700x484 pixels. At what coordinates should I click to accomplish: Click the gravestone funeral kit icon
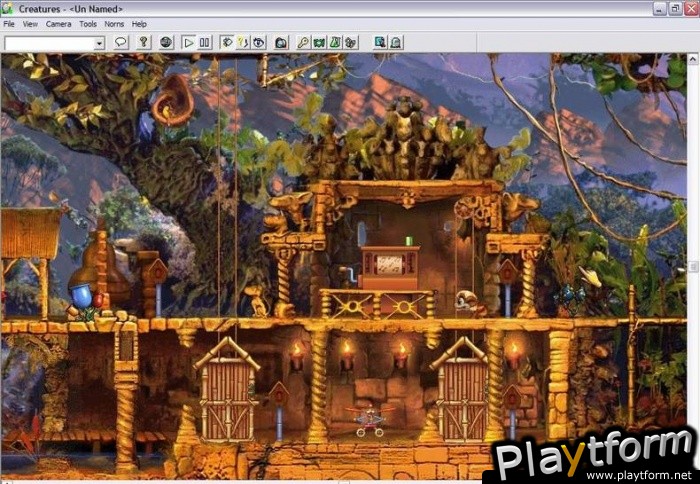click(x=396, y=43)
